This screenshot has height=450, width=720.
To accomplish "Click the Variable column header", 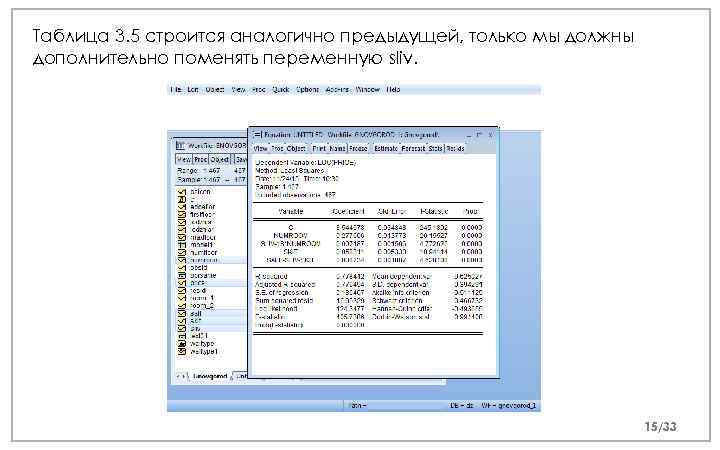I will [x=291, y=212].
